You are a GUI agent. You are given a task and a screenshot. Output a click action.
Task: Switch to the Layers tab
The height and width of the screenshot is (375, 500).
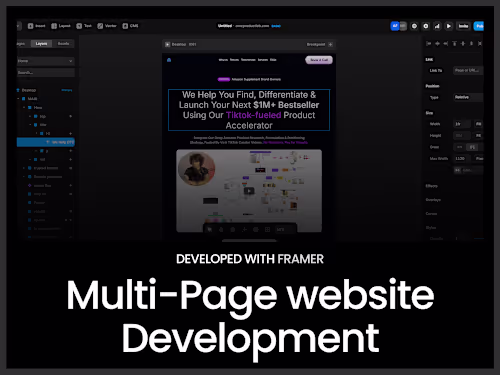click(x=41, y=44)
